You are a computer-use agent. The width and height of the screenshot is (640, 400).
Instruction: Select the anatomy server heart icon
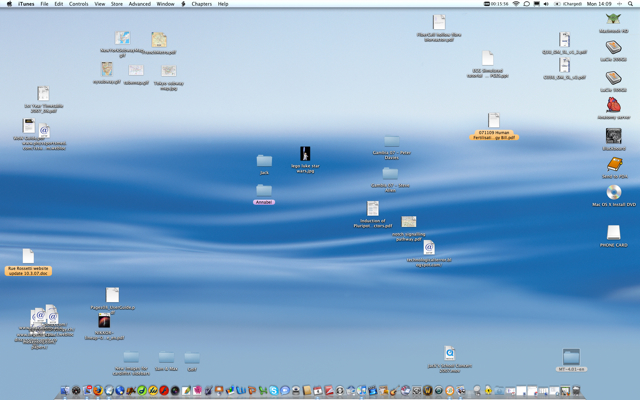tap(613, 105)
